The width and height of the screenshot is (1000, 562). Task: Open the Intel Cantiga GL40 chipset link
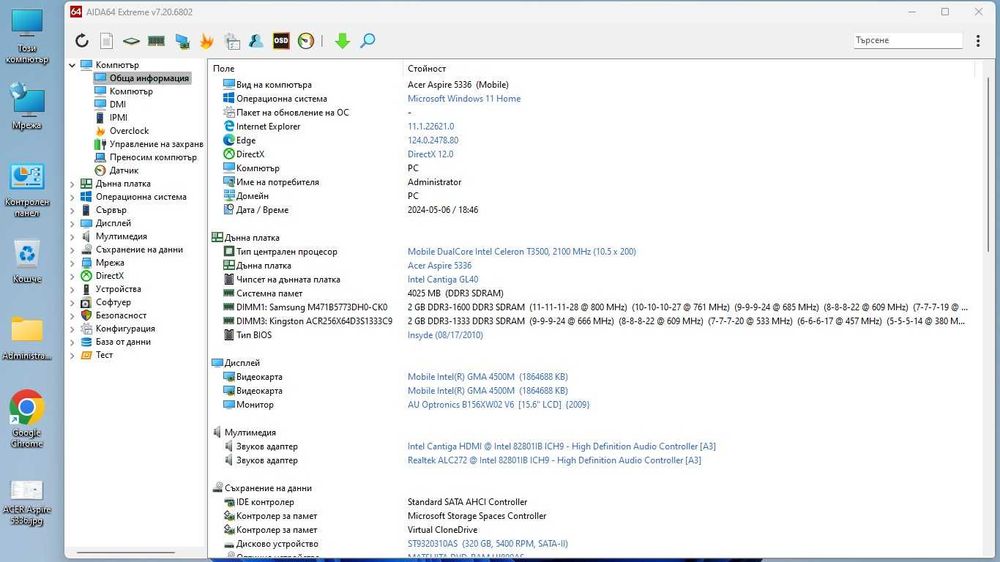(443, 279)
